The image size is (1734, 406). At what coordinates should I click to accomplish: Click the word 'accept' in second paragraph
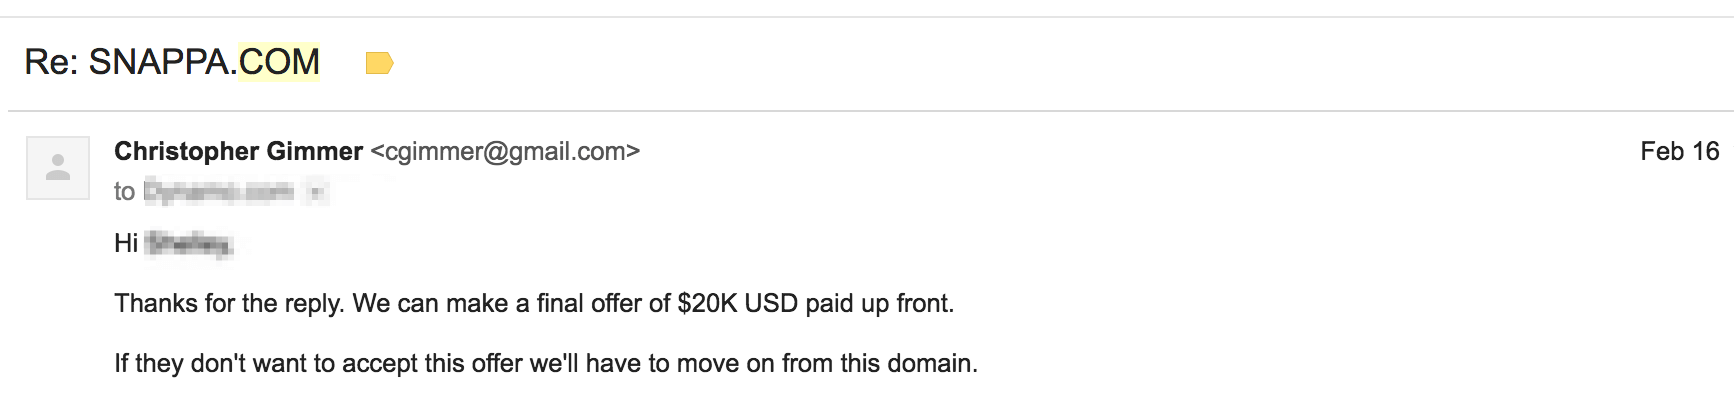[380, 364]
